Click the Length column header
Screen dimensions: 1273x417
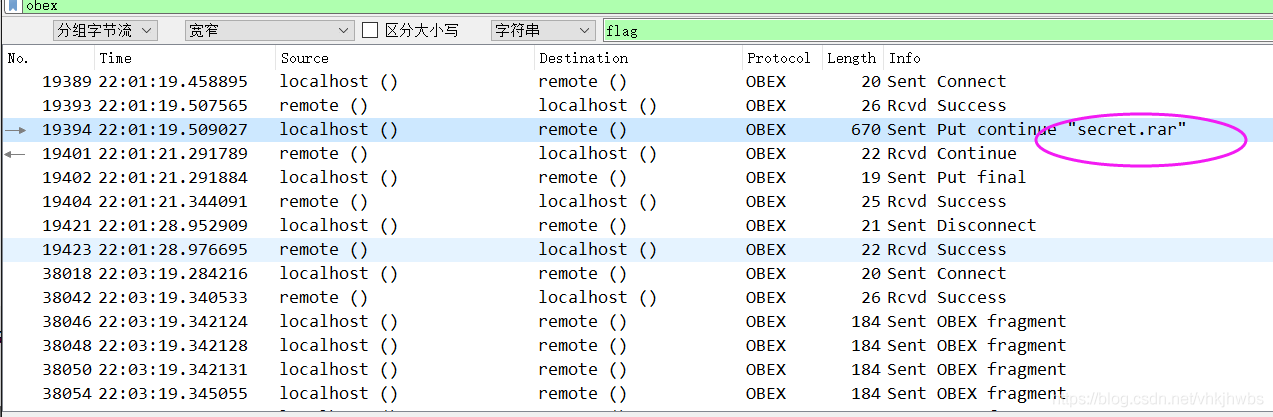[x=851, y=58]
